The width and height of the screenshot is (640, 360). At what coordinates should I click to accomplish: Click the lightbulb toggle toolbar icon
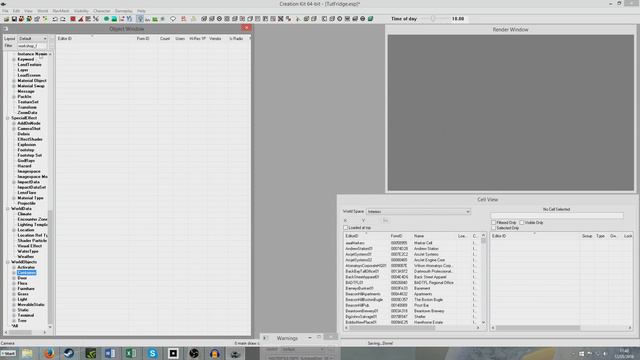(x=140, y=19)
